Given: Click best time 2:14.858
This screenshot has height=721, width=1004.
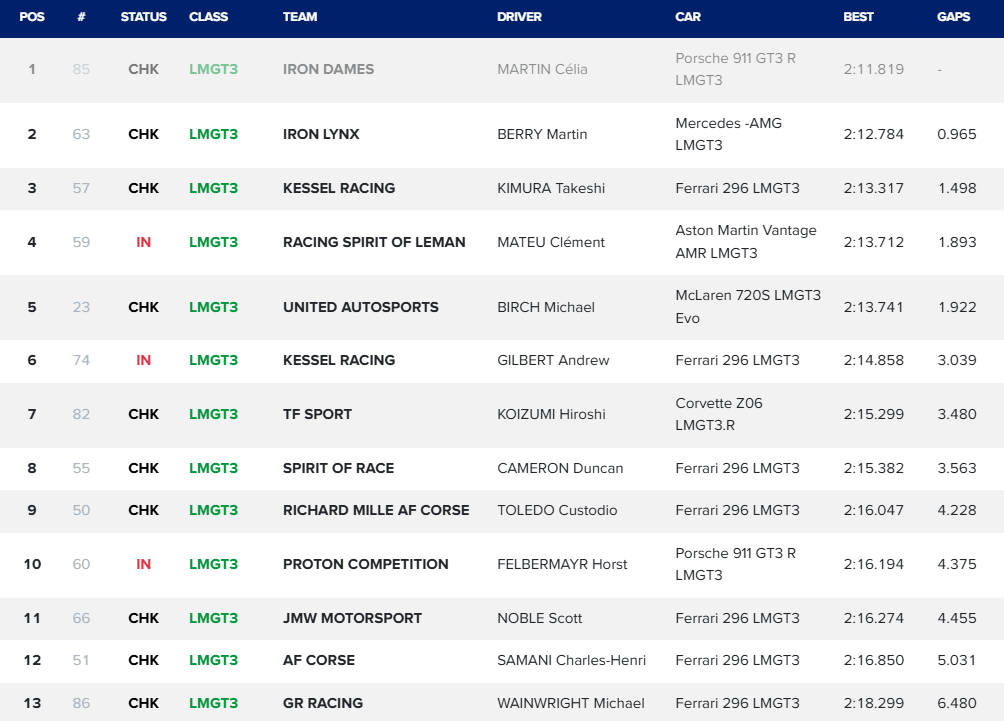Looking at the screenshot, I should coord(873,360).
